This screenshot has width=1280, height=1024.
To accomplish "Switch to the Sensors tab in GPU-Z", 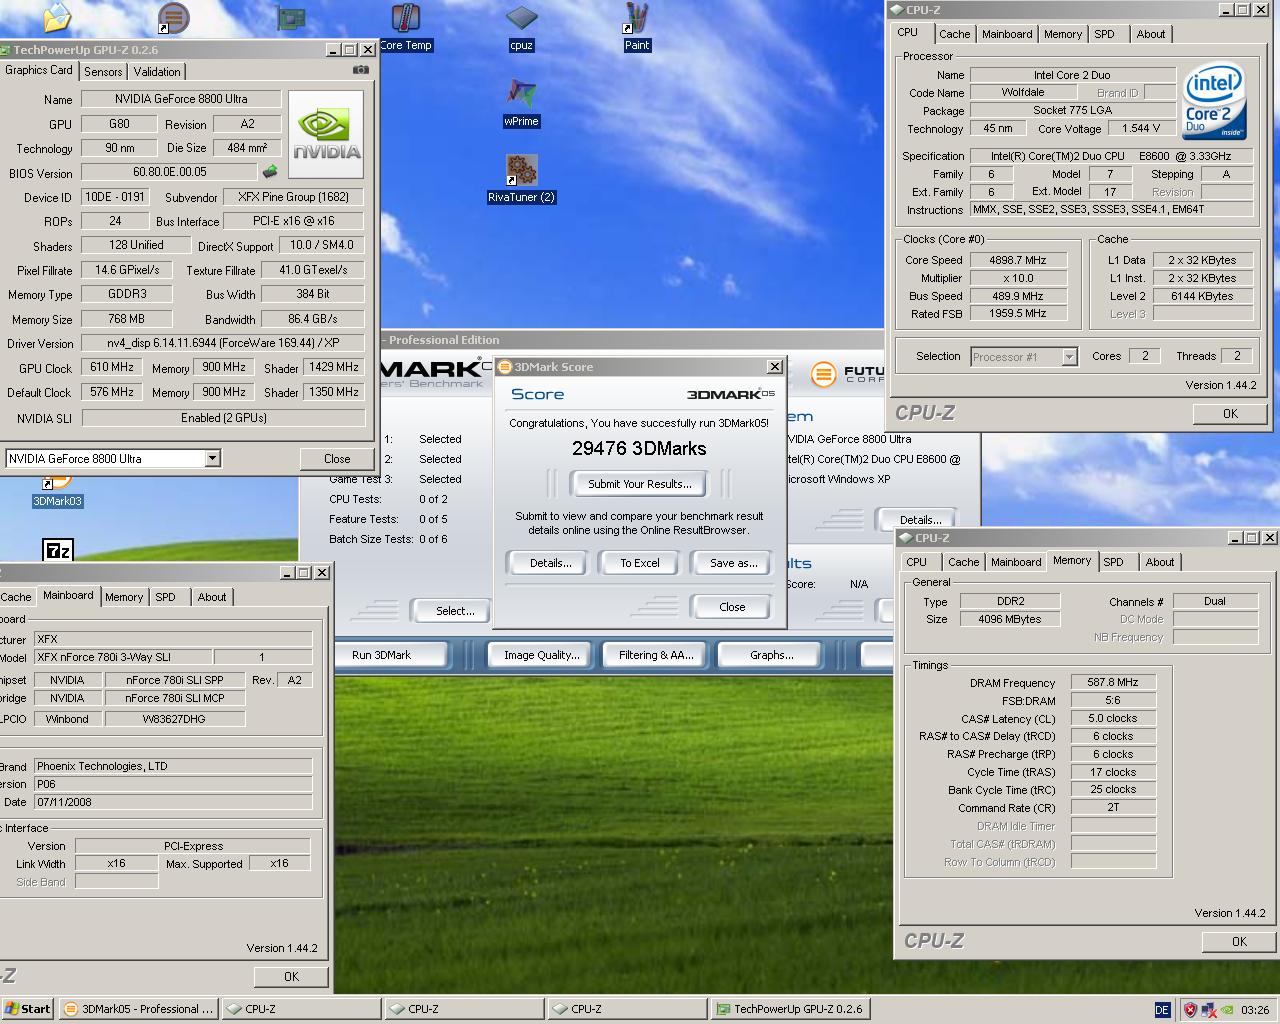I will (103, 72).
